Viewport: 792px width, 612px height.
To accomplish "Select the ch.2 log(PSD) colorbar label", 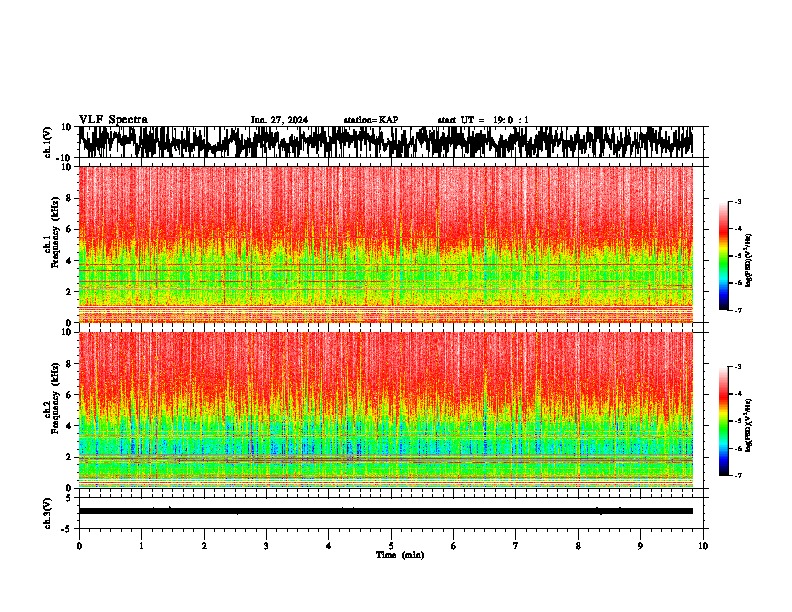I will [x=749, y=425].
